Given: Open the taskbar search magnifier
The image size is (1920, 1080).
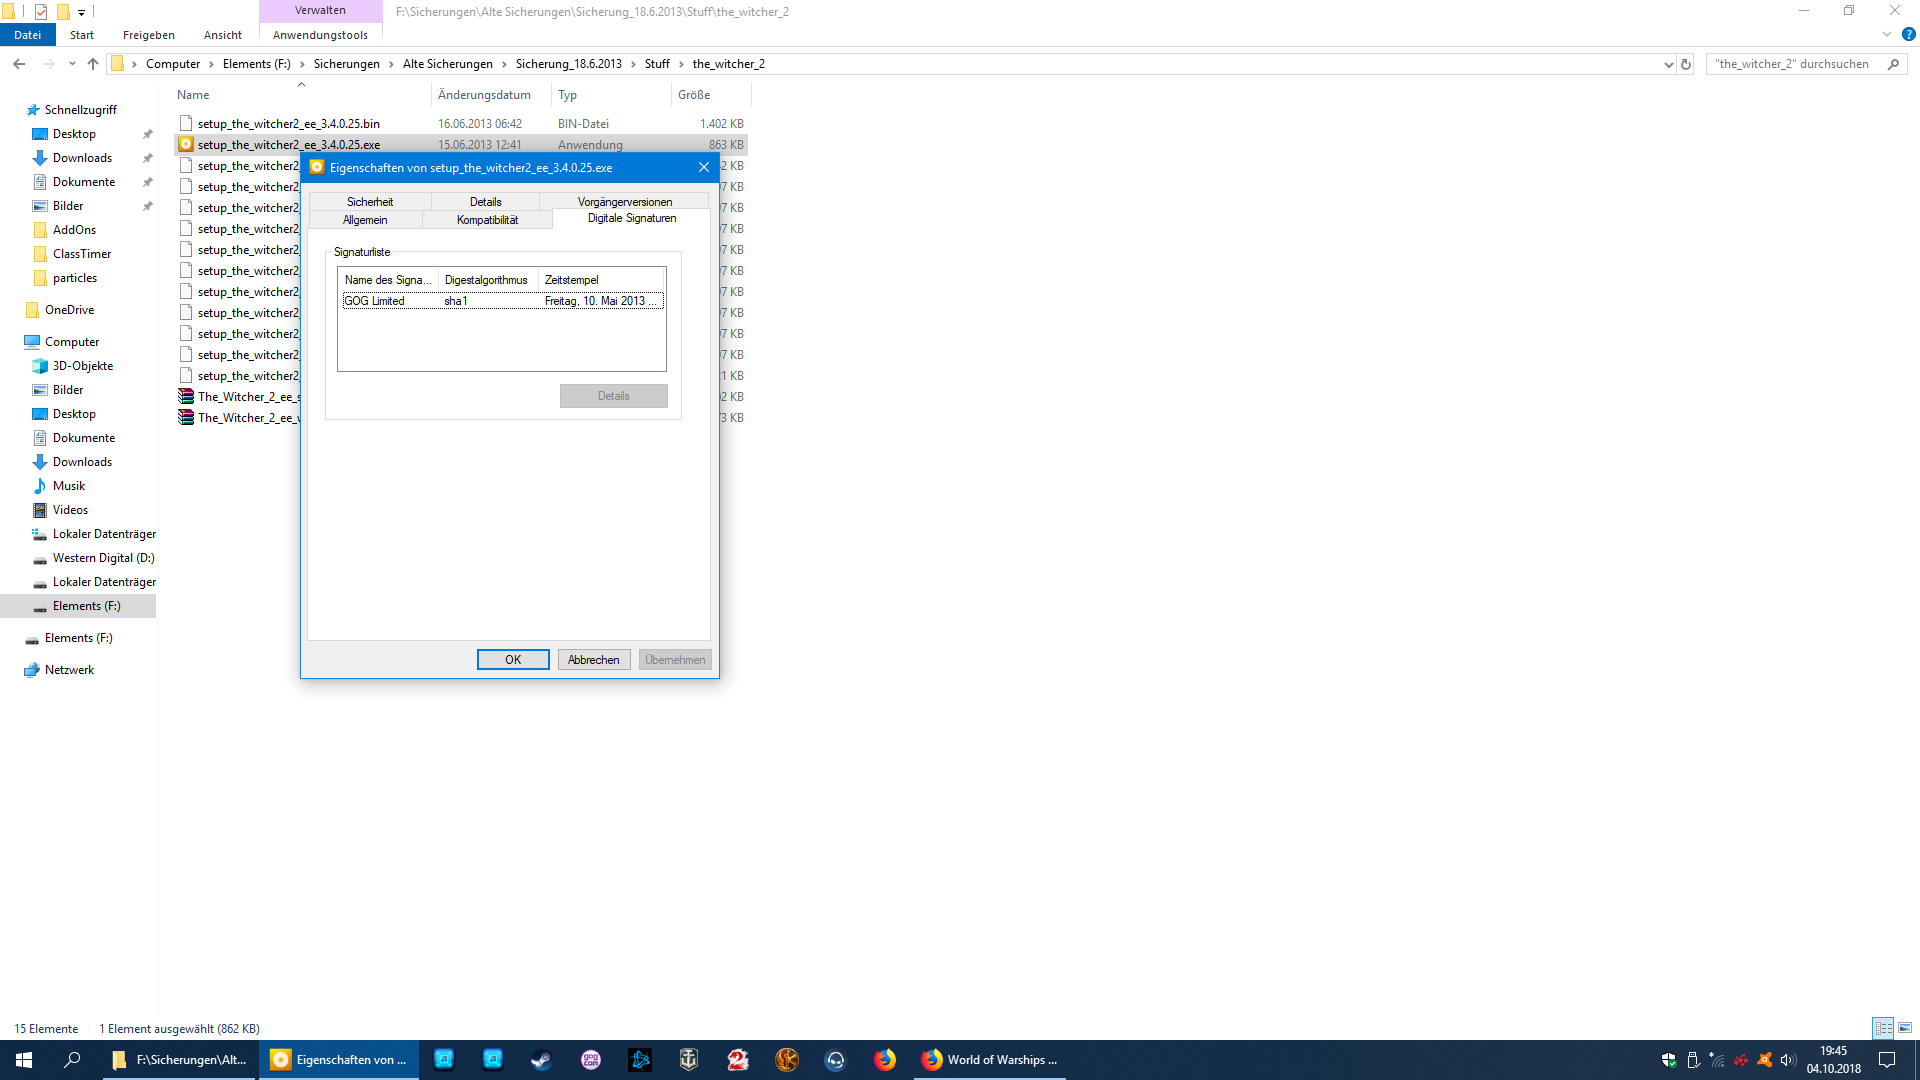Looking at the screenshot, I should [72, 1060].
